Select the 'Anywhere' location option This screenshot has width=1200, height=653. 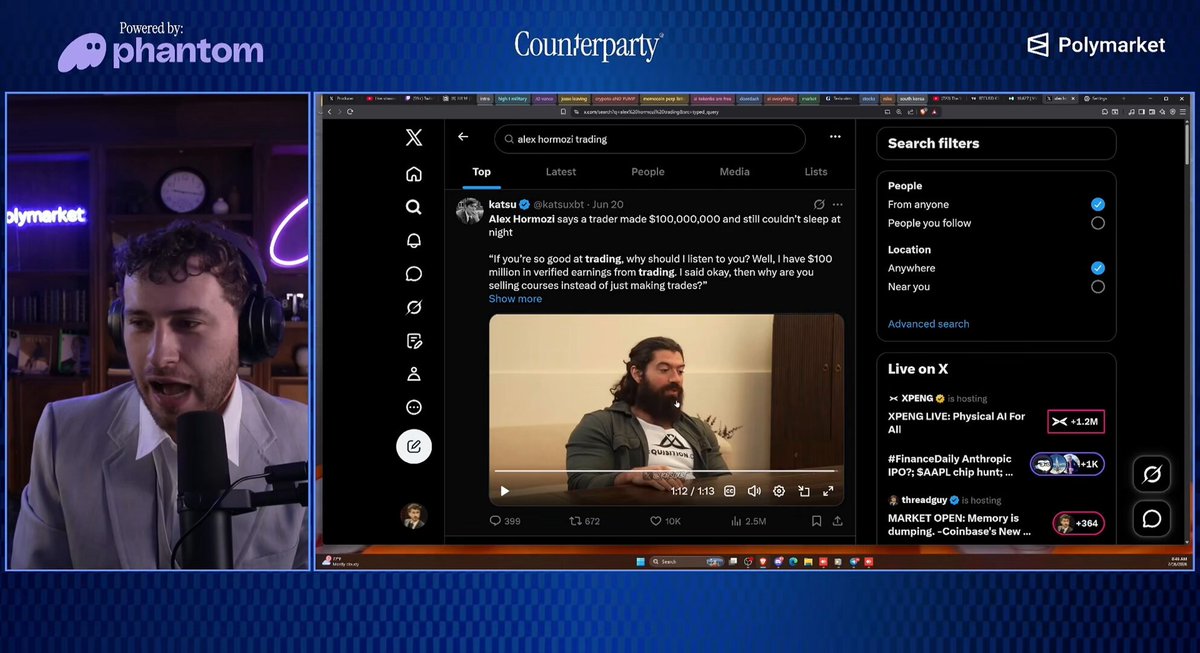tap(1097, 268)
